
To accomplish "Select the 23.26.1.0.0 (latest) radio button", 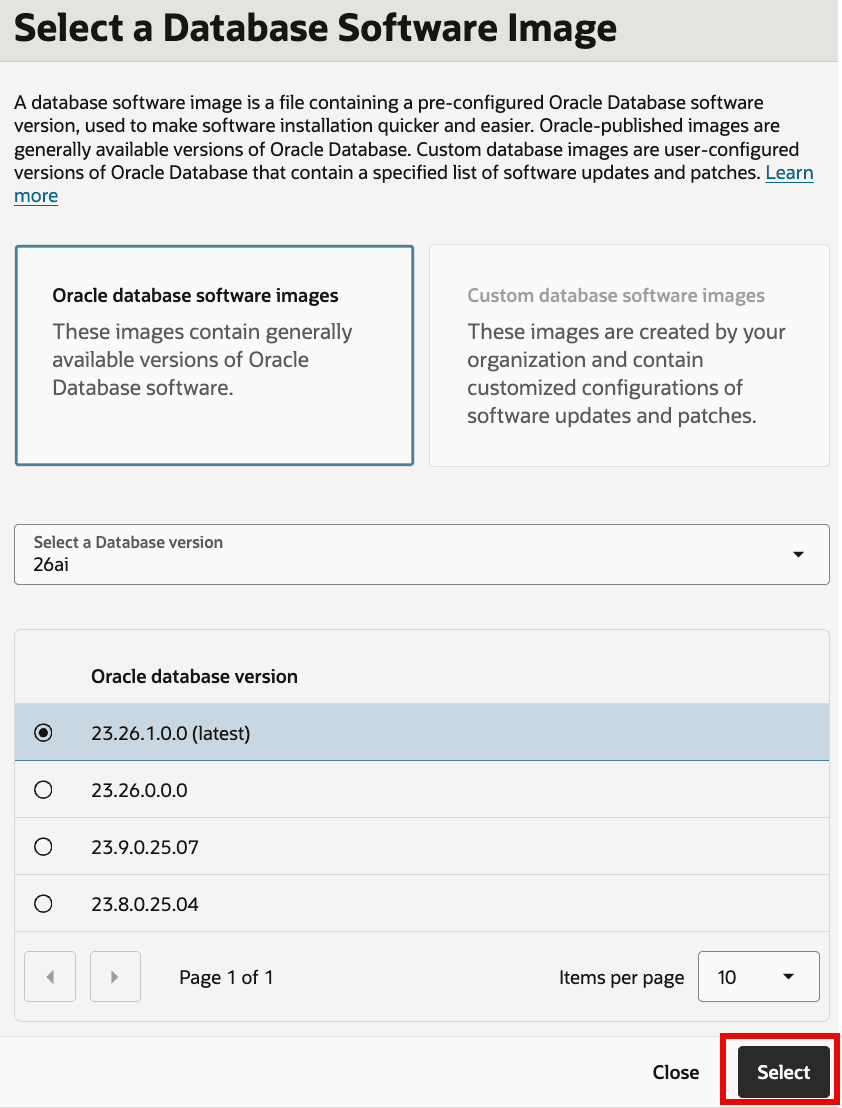I will 43,733.
